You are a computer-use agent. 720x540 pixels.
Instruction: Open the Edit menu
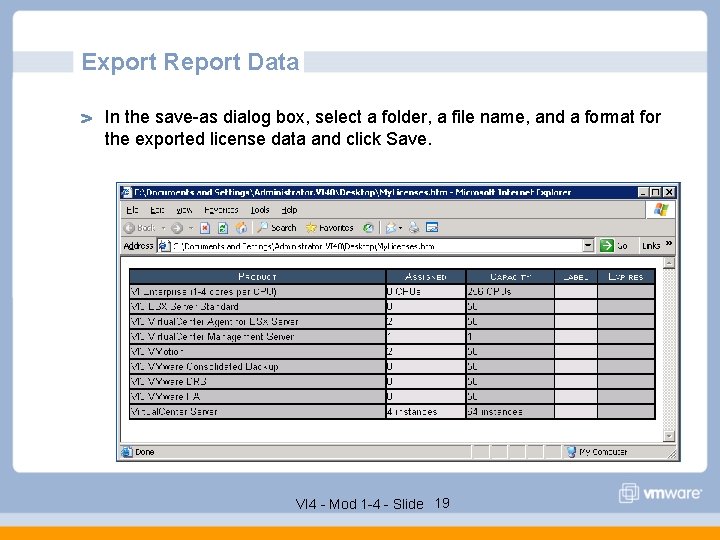157,210
